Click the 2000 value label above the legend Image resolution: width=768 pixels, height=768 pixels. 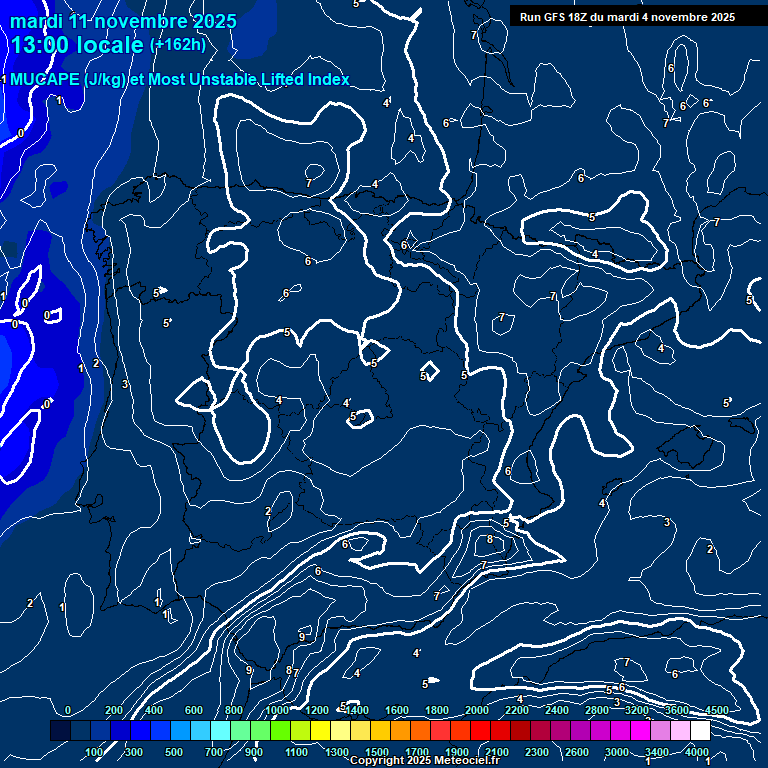(477, 710)
